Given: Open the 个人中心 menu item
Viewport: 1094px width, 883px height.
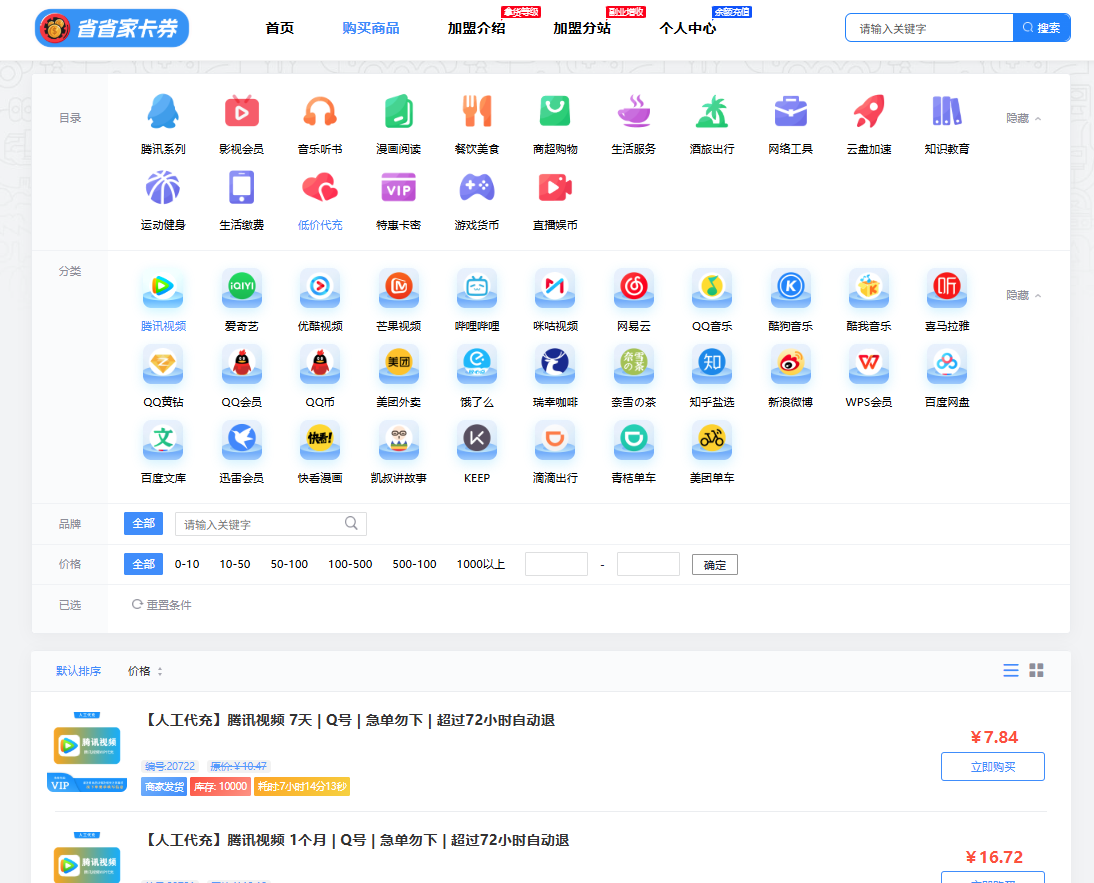Looking at the screenshot, I should (687, 28).
